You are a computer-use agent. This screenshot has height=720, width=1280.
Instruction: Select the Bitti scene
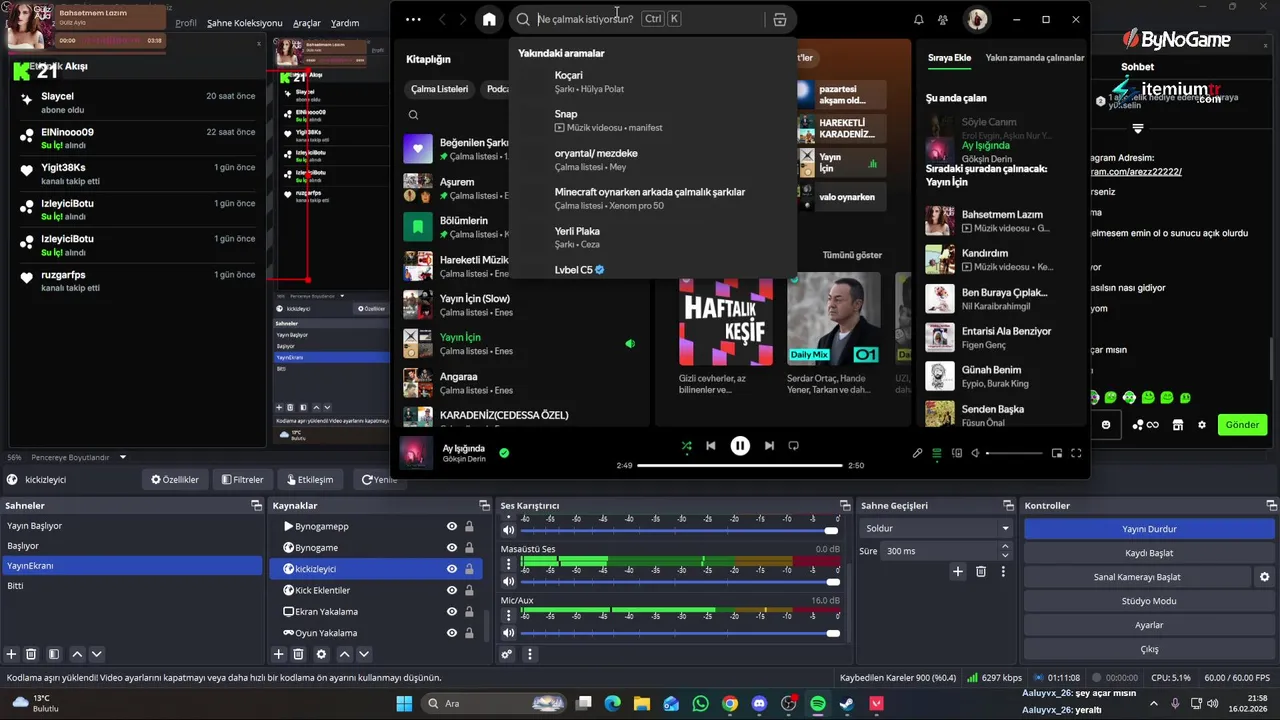pyautogui.click(x=132, y=586)
